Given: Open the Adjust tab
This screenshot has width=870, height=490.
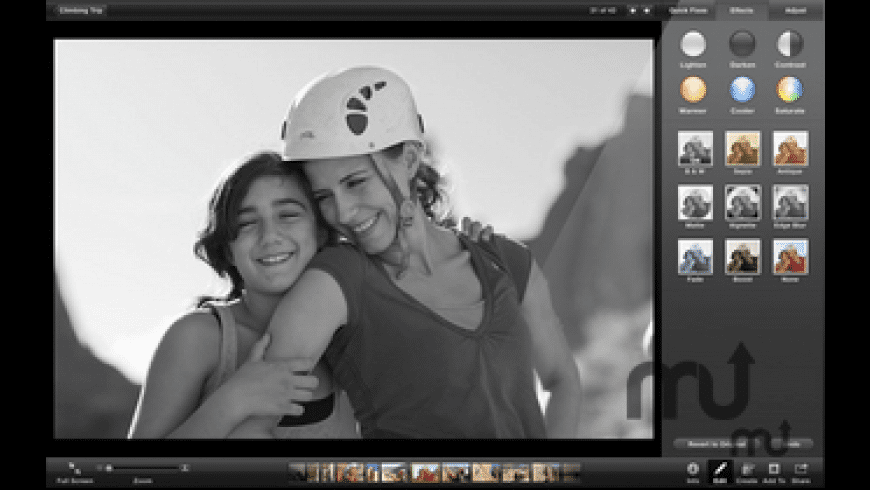Looking at the screenshot, I should [x=796, y=11].
